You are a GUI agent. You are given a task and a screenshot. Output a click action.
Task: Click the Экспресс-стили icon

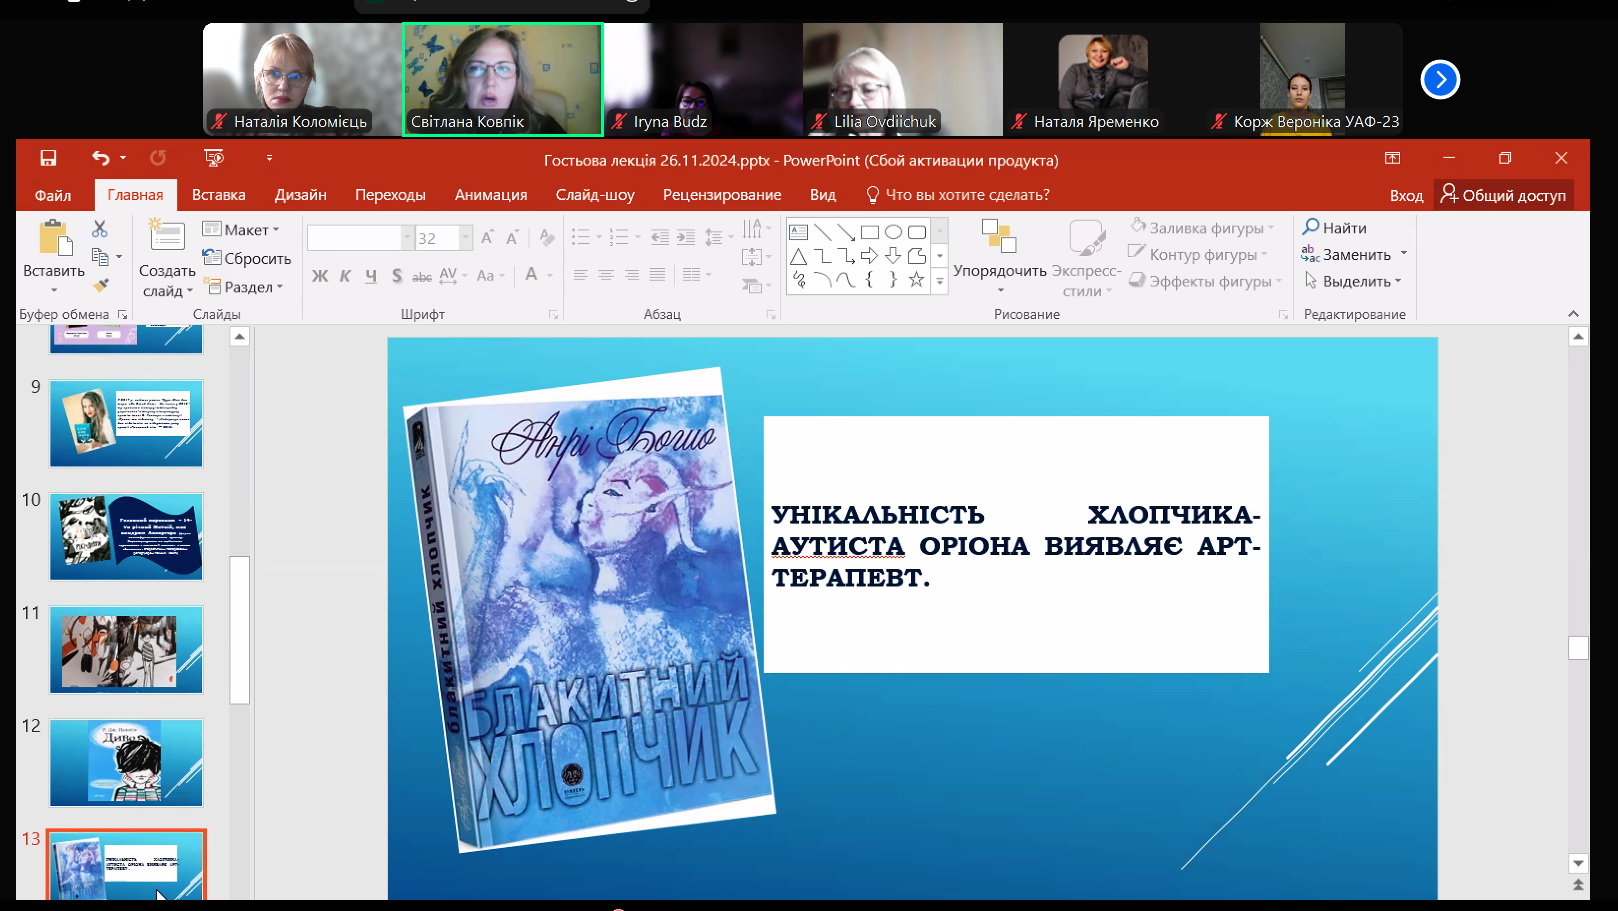click(x=1087, y=238)
